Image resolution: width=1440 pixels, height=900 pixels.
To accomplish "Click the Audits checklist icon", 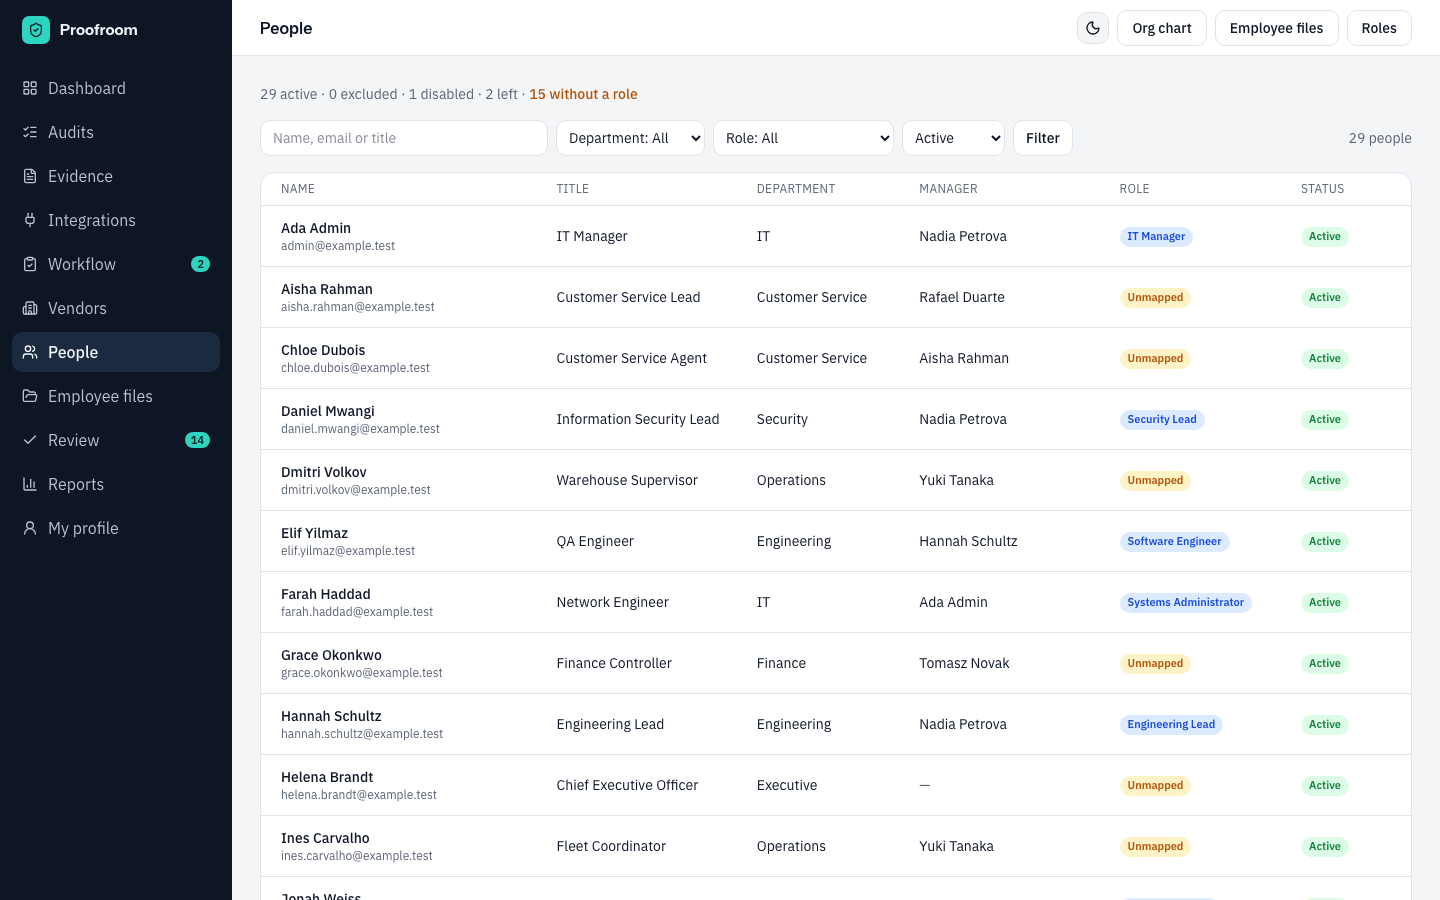I will [30, 132].
